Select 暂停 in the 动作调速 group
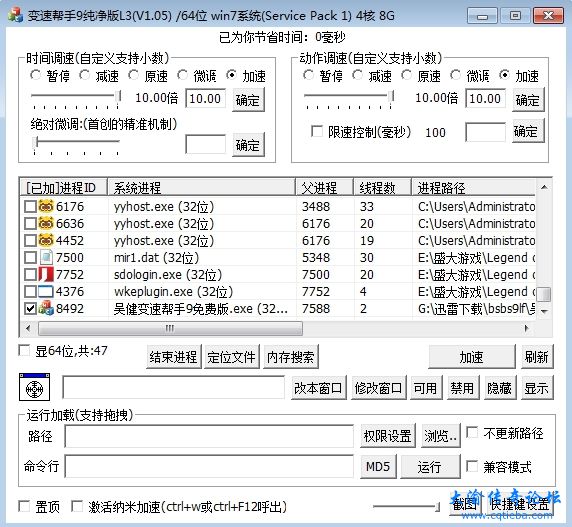 tap(309, 75)
